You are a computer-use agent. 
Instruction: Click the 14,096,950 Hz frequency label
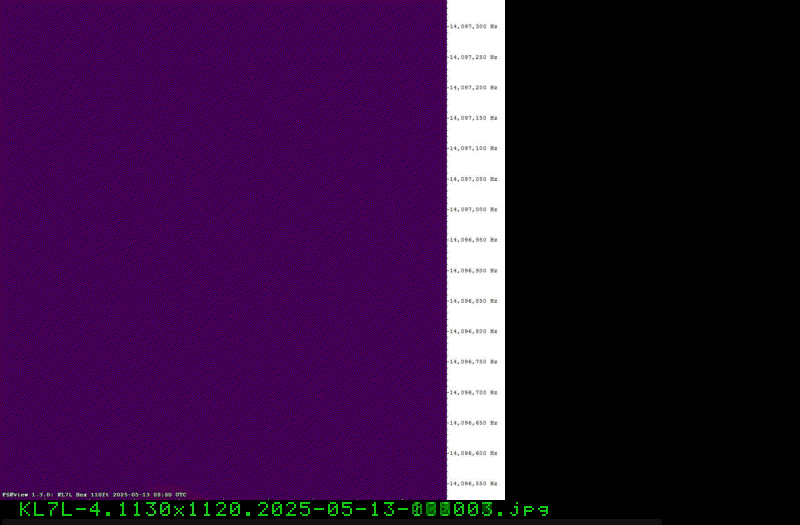pyautogui.click(x=473, y=240)
